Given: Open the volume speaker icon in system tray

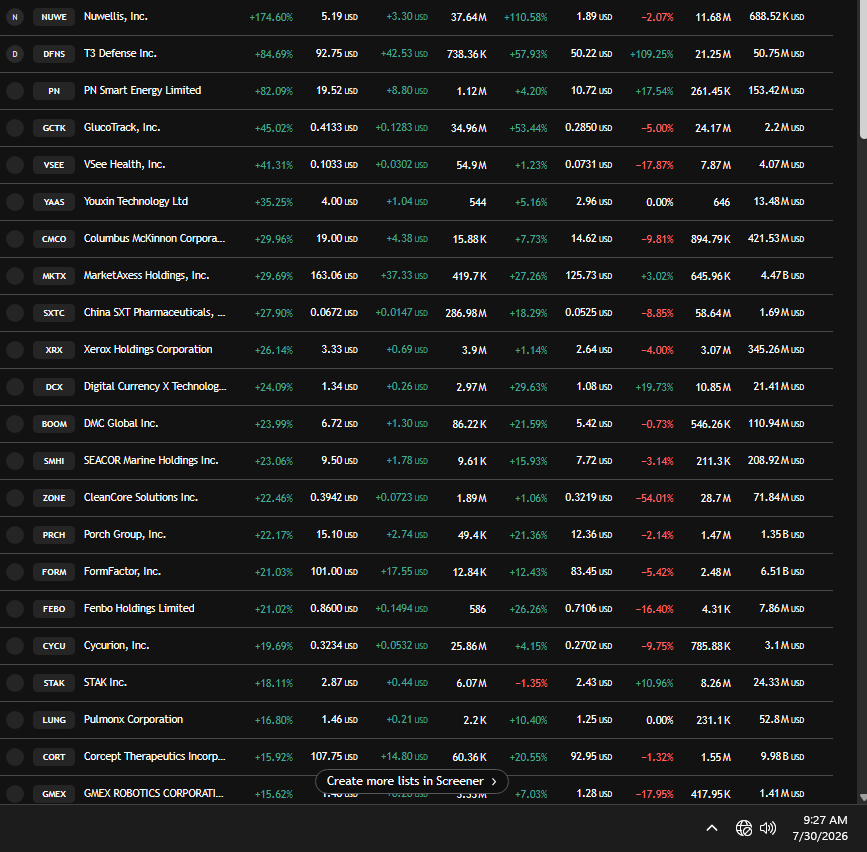Looking at the screenshot, I should click(768, 828).
